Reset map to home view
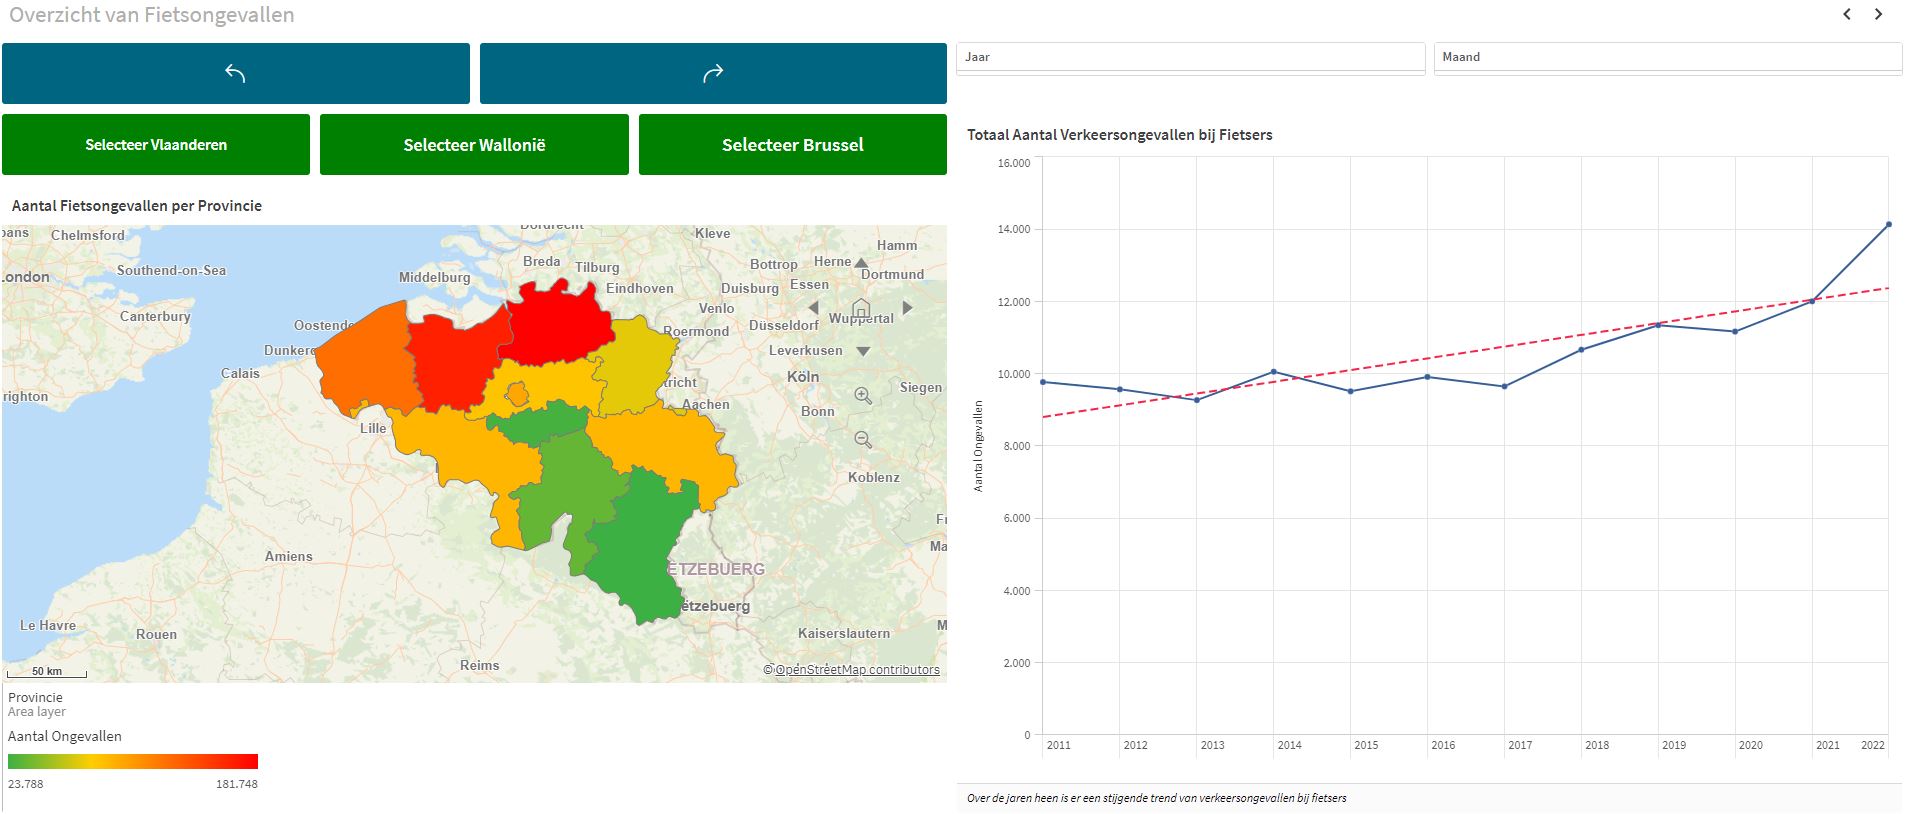This screenshot has width=1910, height=814. pyautogui.click(x=861, y=308)
